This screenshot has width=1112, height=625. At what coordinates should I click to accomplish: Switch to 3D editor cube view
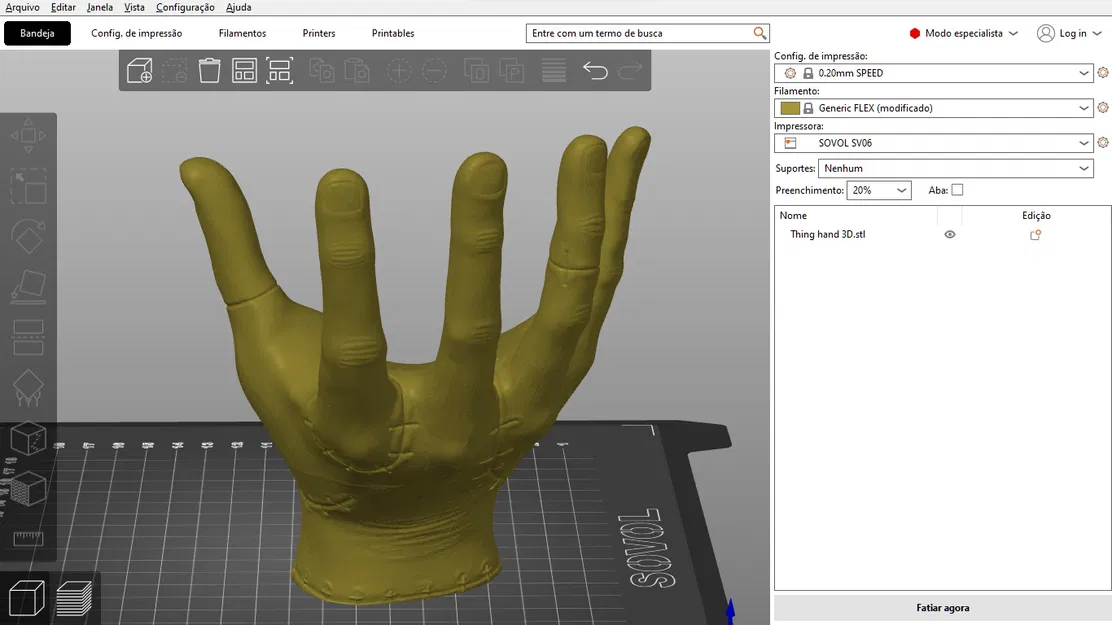pyautogui.click(x=26, y=598)
